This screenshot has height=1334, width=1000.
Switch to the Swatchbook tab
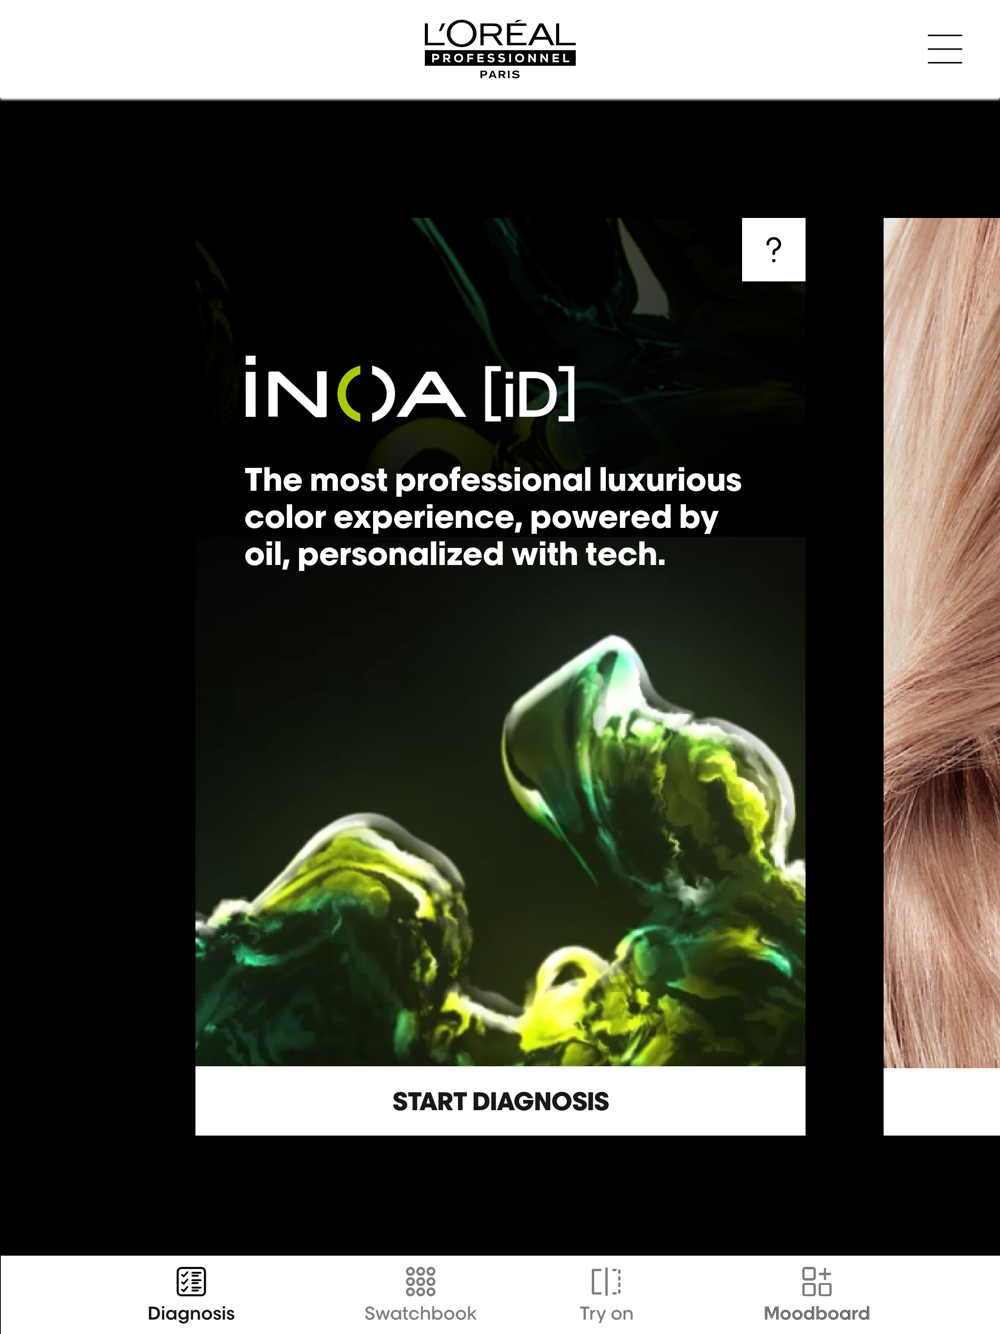click(x=420, y=1313)
